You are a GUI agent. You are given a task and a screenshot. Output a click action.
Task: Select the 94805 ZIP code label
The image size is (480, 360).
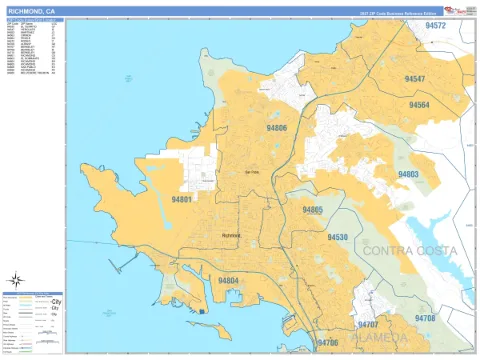(312, 210)
